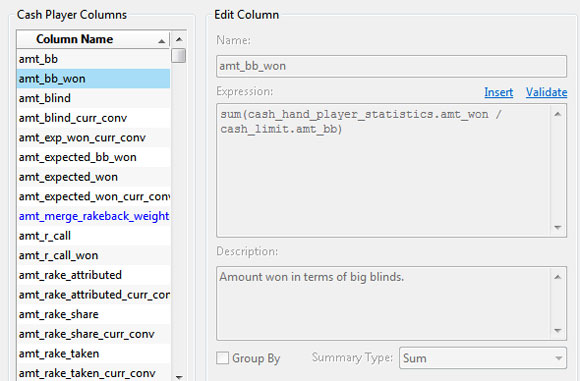
Task: Select the amt_r_call row
Action: coord(94,235)
